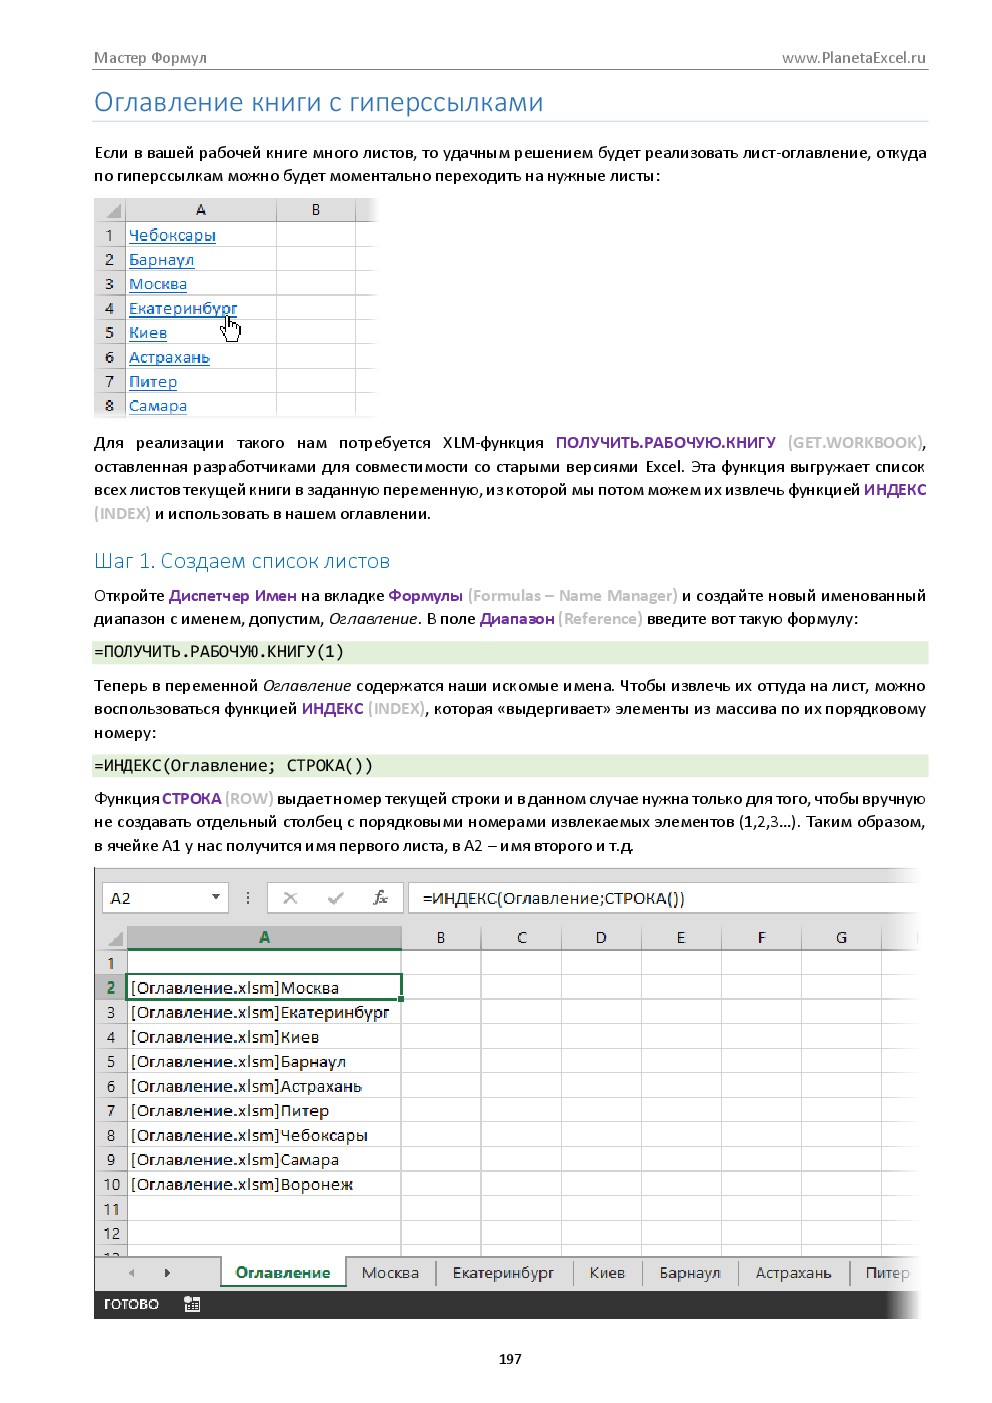
Task: Select column B header in lower spreadsheet
Action: click(x=441, y=938)
